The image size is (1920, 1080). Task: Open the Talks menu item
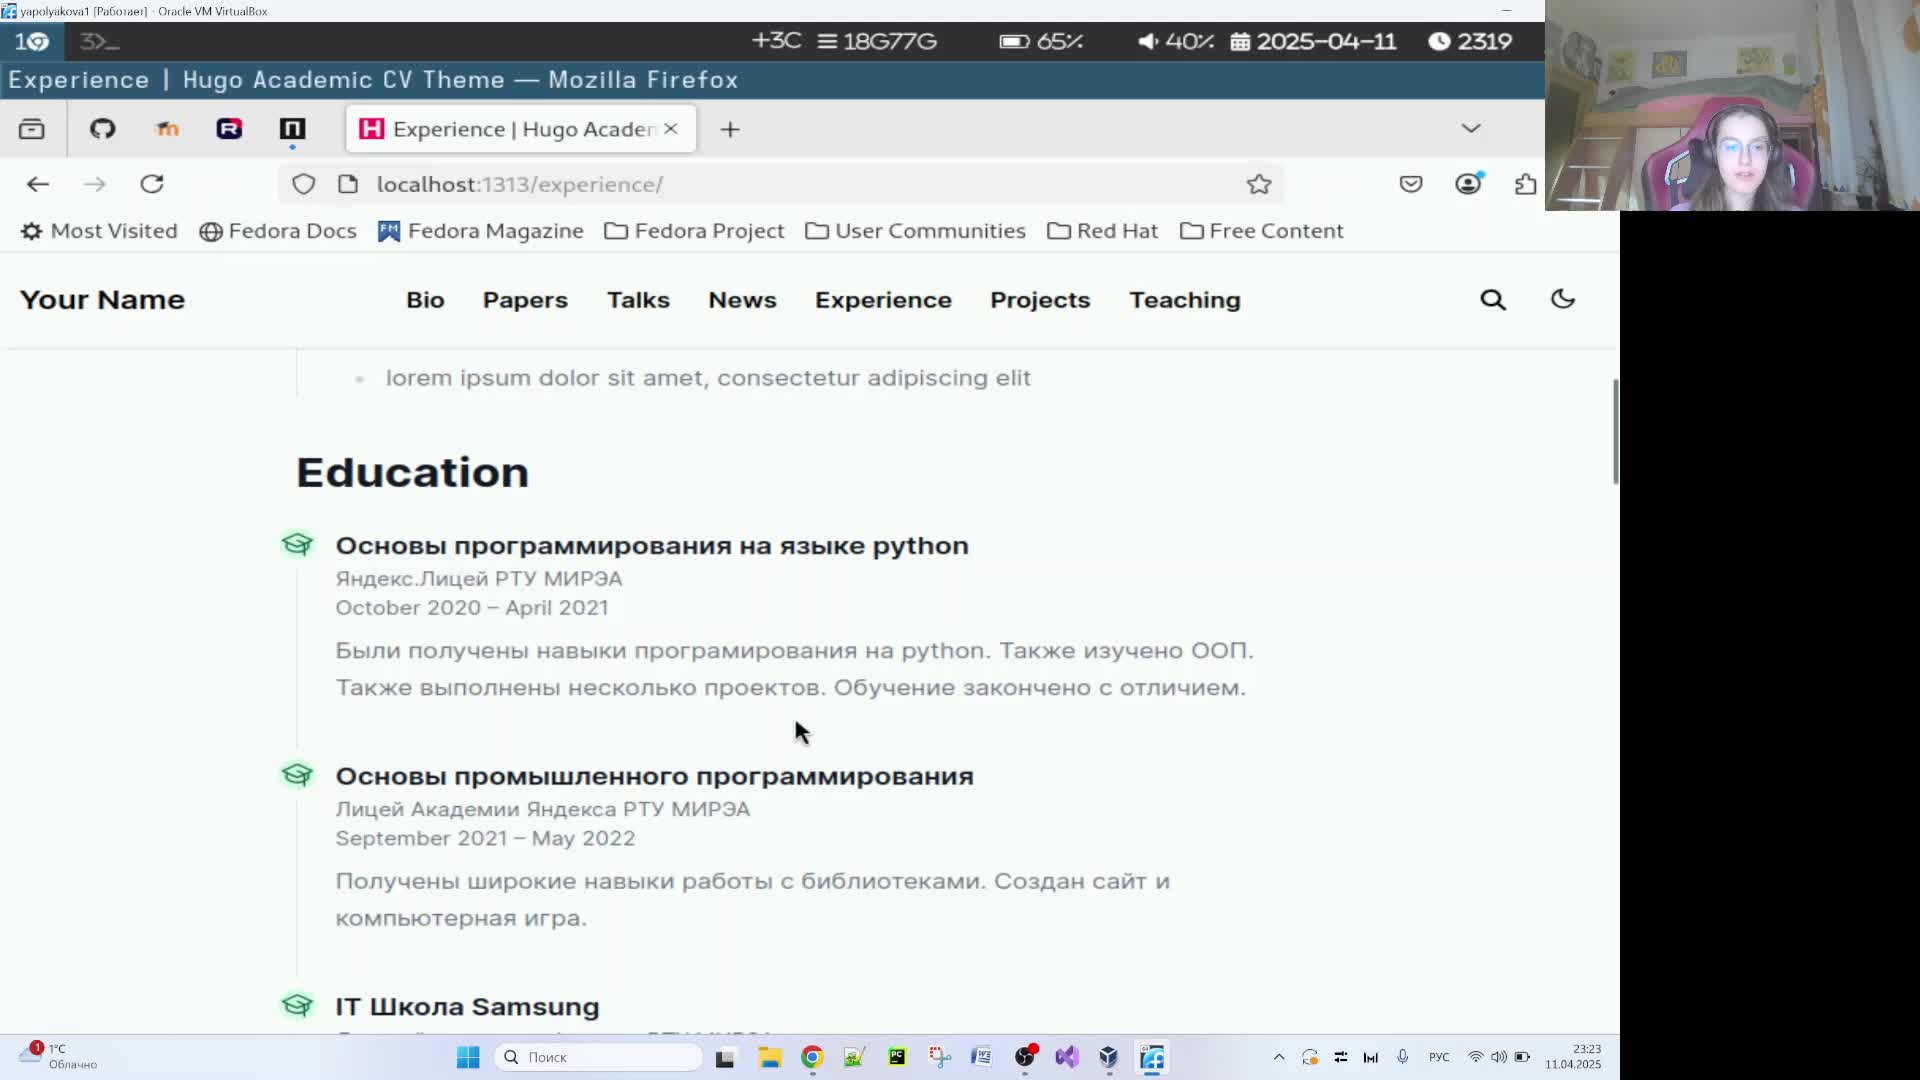tap(638, 300)
